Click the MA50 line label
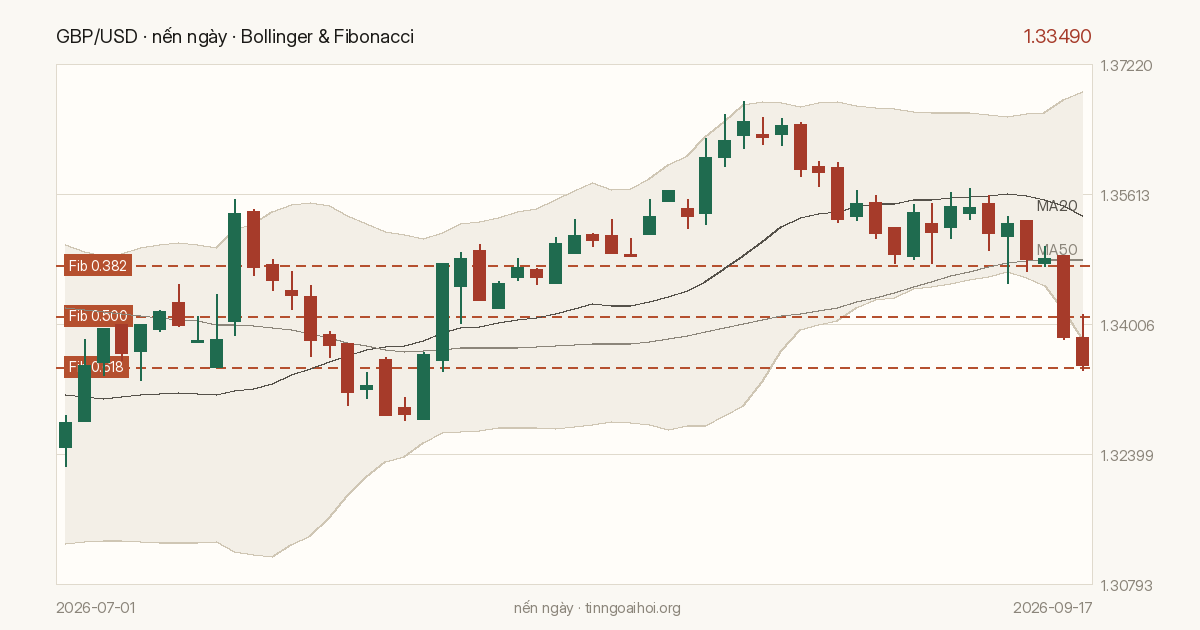1200x630 pixels. [1057, 249]
